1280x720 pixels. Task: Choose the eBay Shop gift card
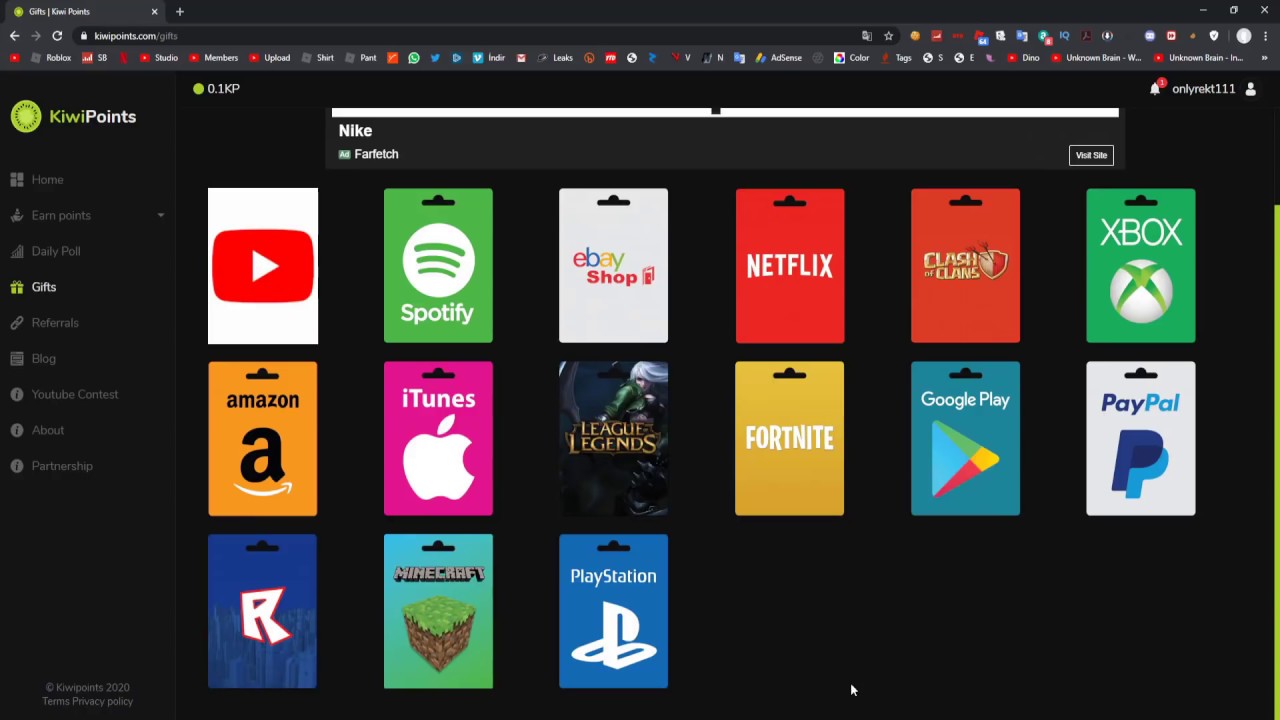pyautogui.click(x=613, y=266)
